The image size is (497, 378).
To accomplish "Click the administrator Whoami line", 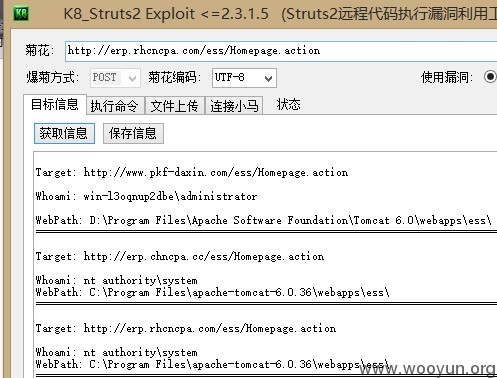I will (146, 196).
